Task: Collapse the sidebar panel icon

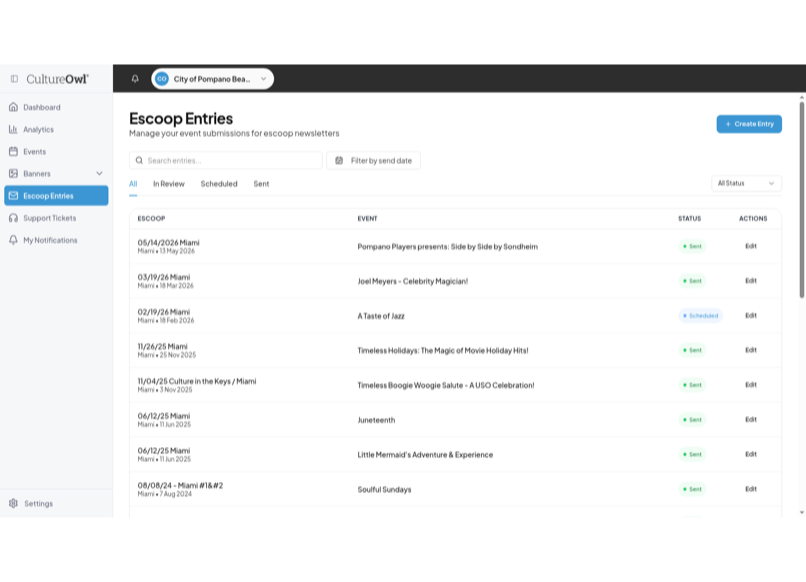Action: (x=14, y=79)
